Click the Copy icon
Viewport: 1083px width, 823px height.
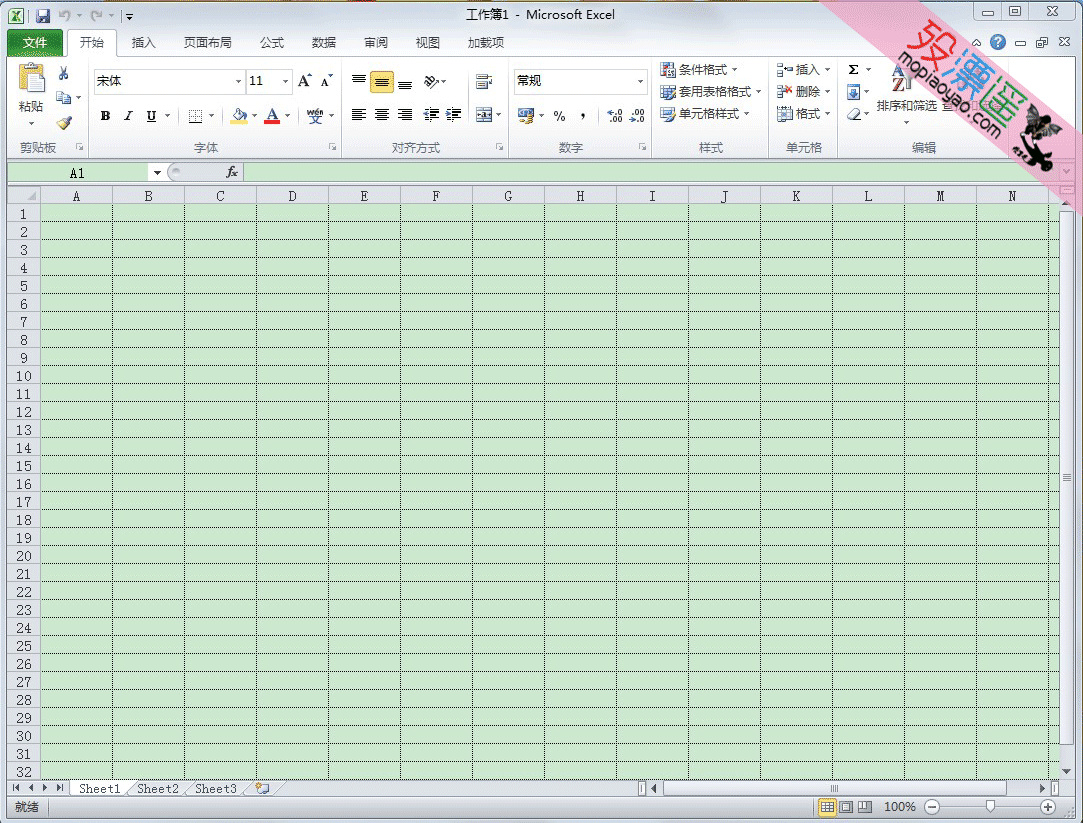click(64, 97)
